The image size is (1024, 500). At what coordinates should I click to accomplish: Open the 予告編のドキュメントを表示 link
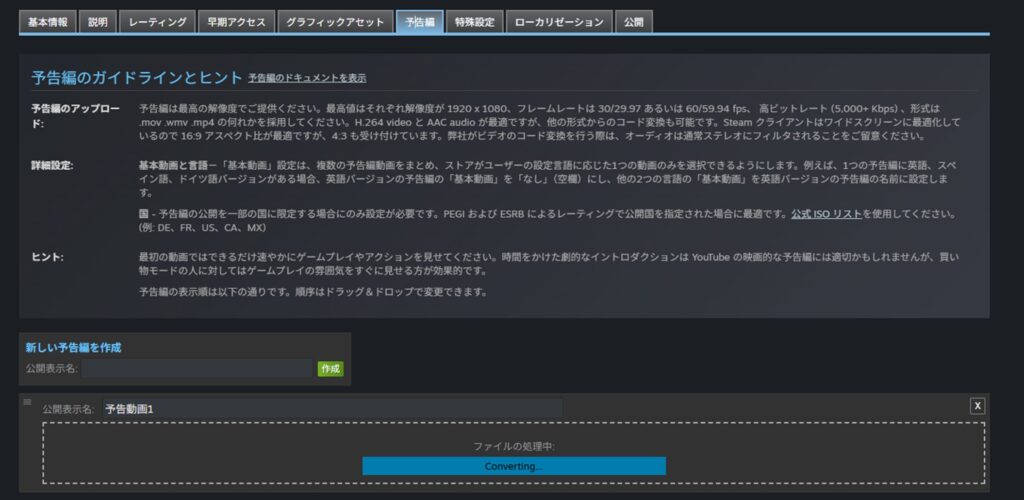coord(307,78)
